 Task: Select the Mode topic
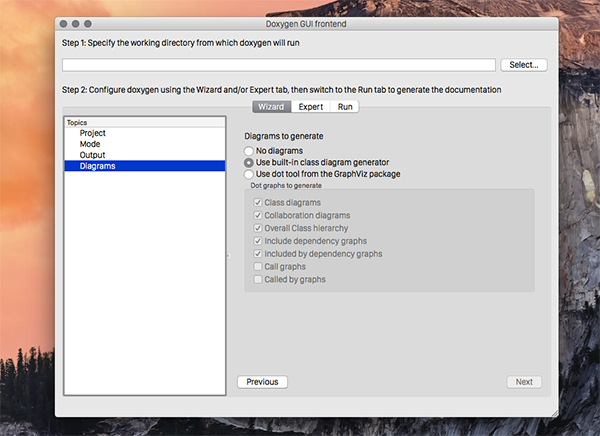click(145, 144)
